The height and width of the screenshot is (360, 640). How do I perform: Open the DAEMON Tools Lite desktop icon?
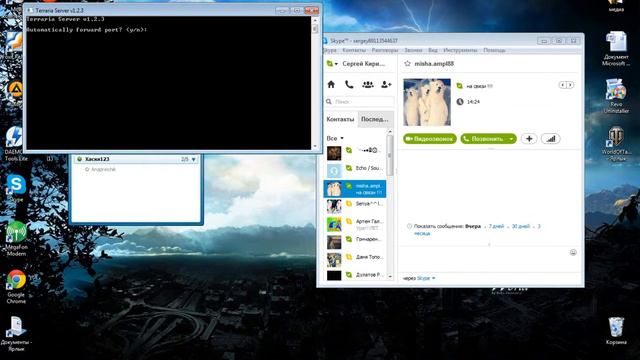coord(16,143)
